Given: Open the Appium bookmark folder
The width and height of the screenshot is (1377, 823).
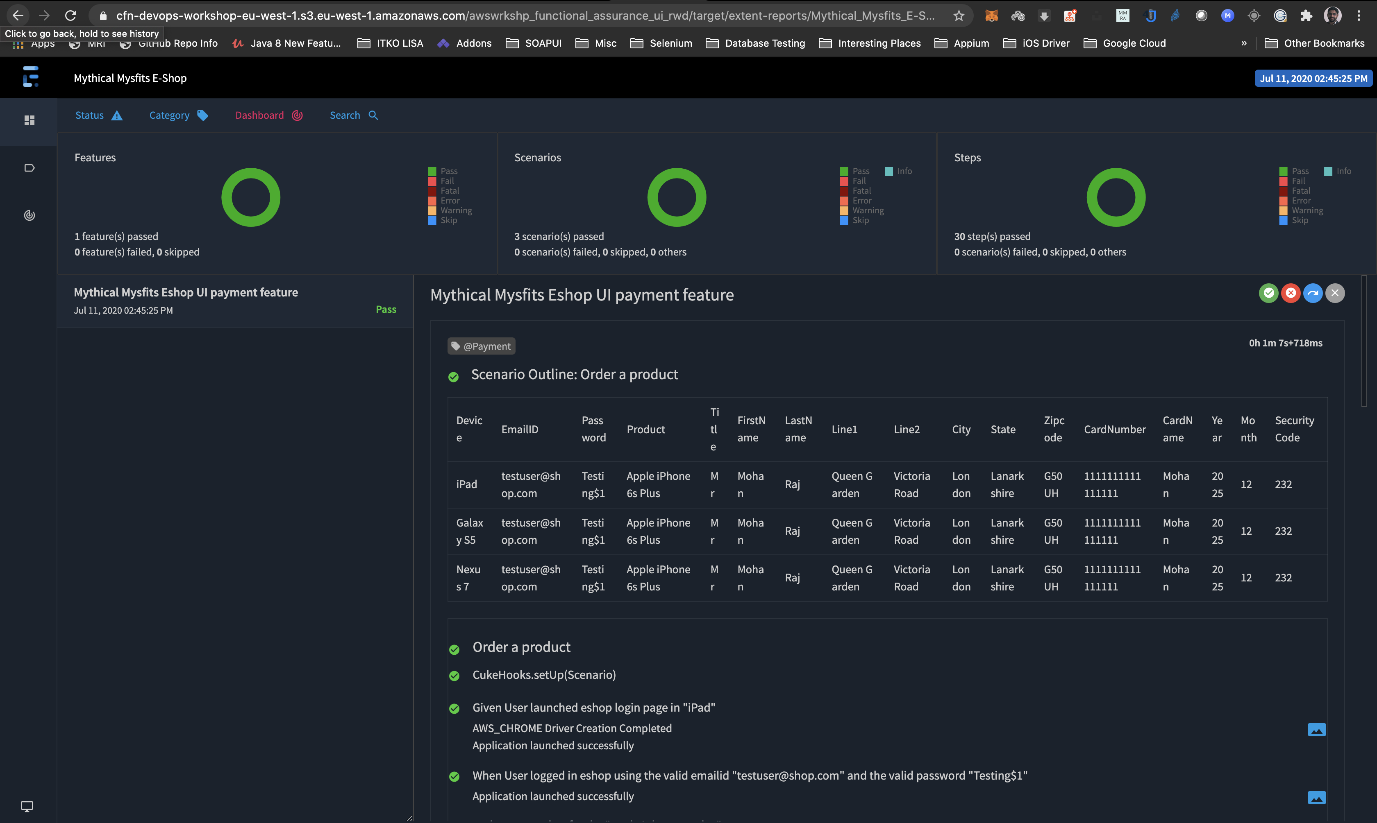Looking at the screenshot, I should (961, 43).
